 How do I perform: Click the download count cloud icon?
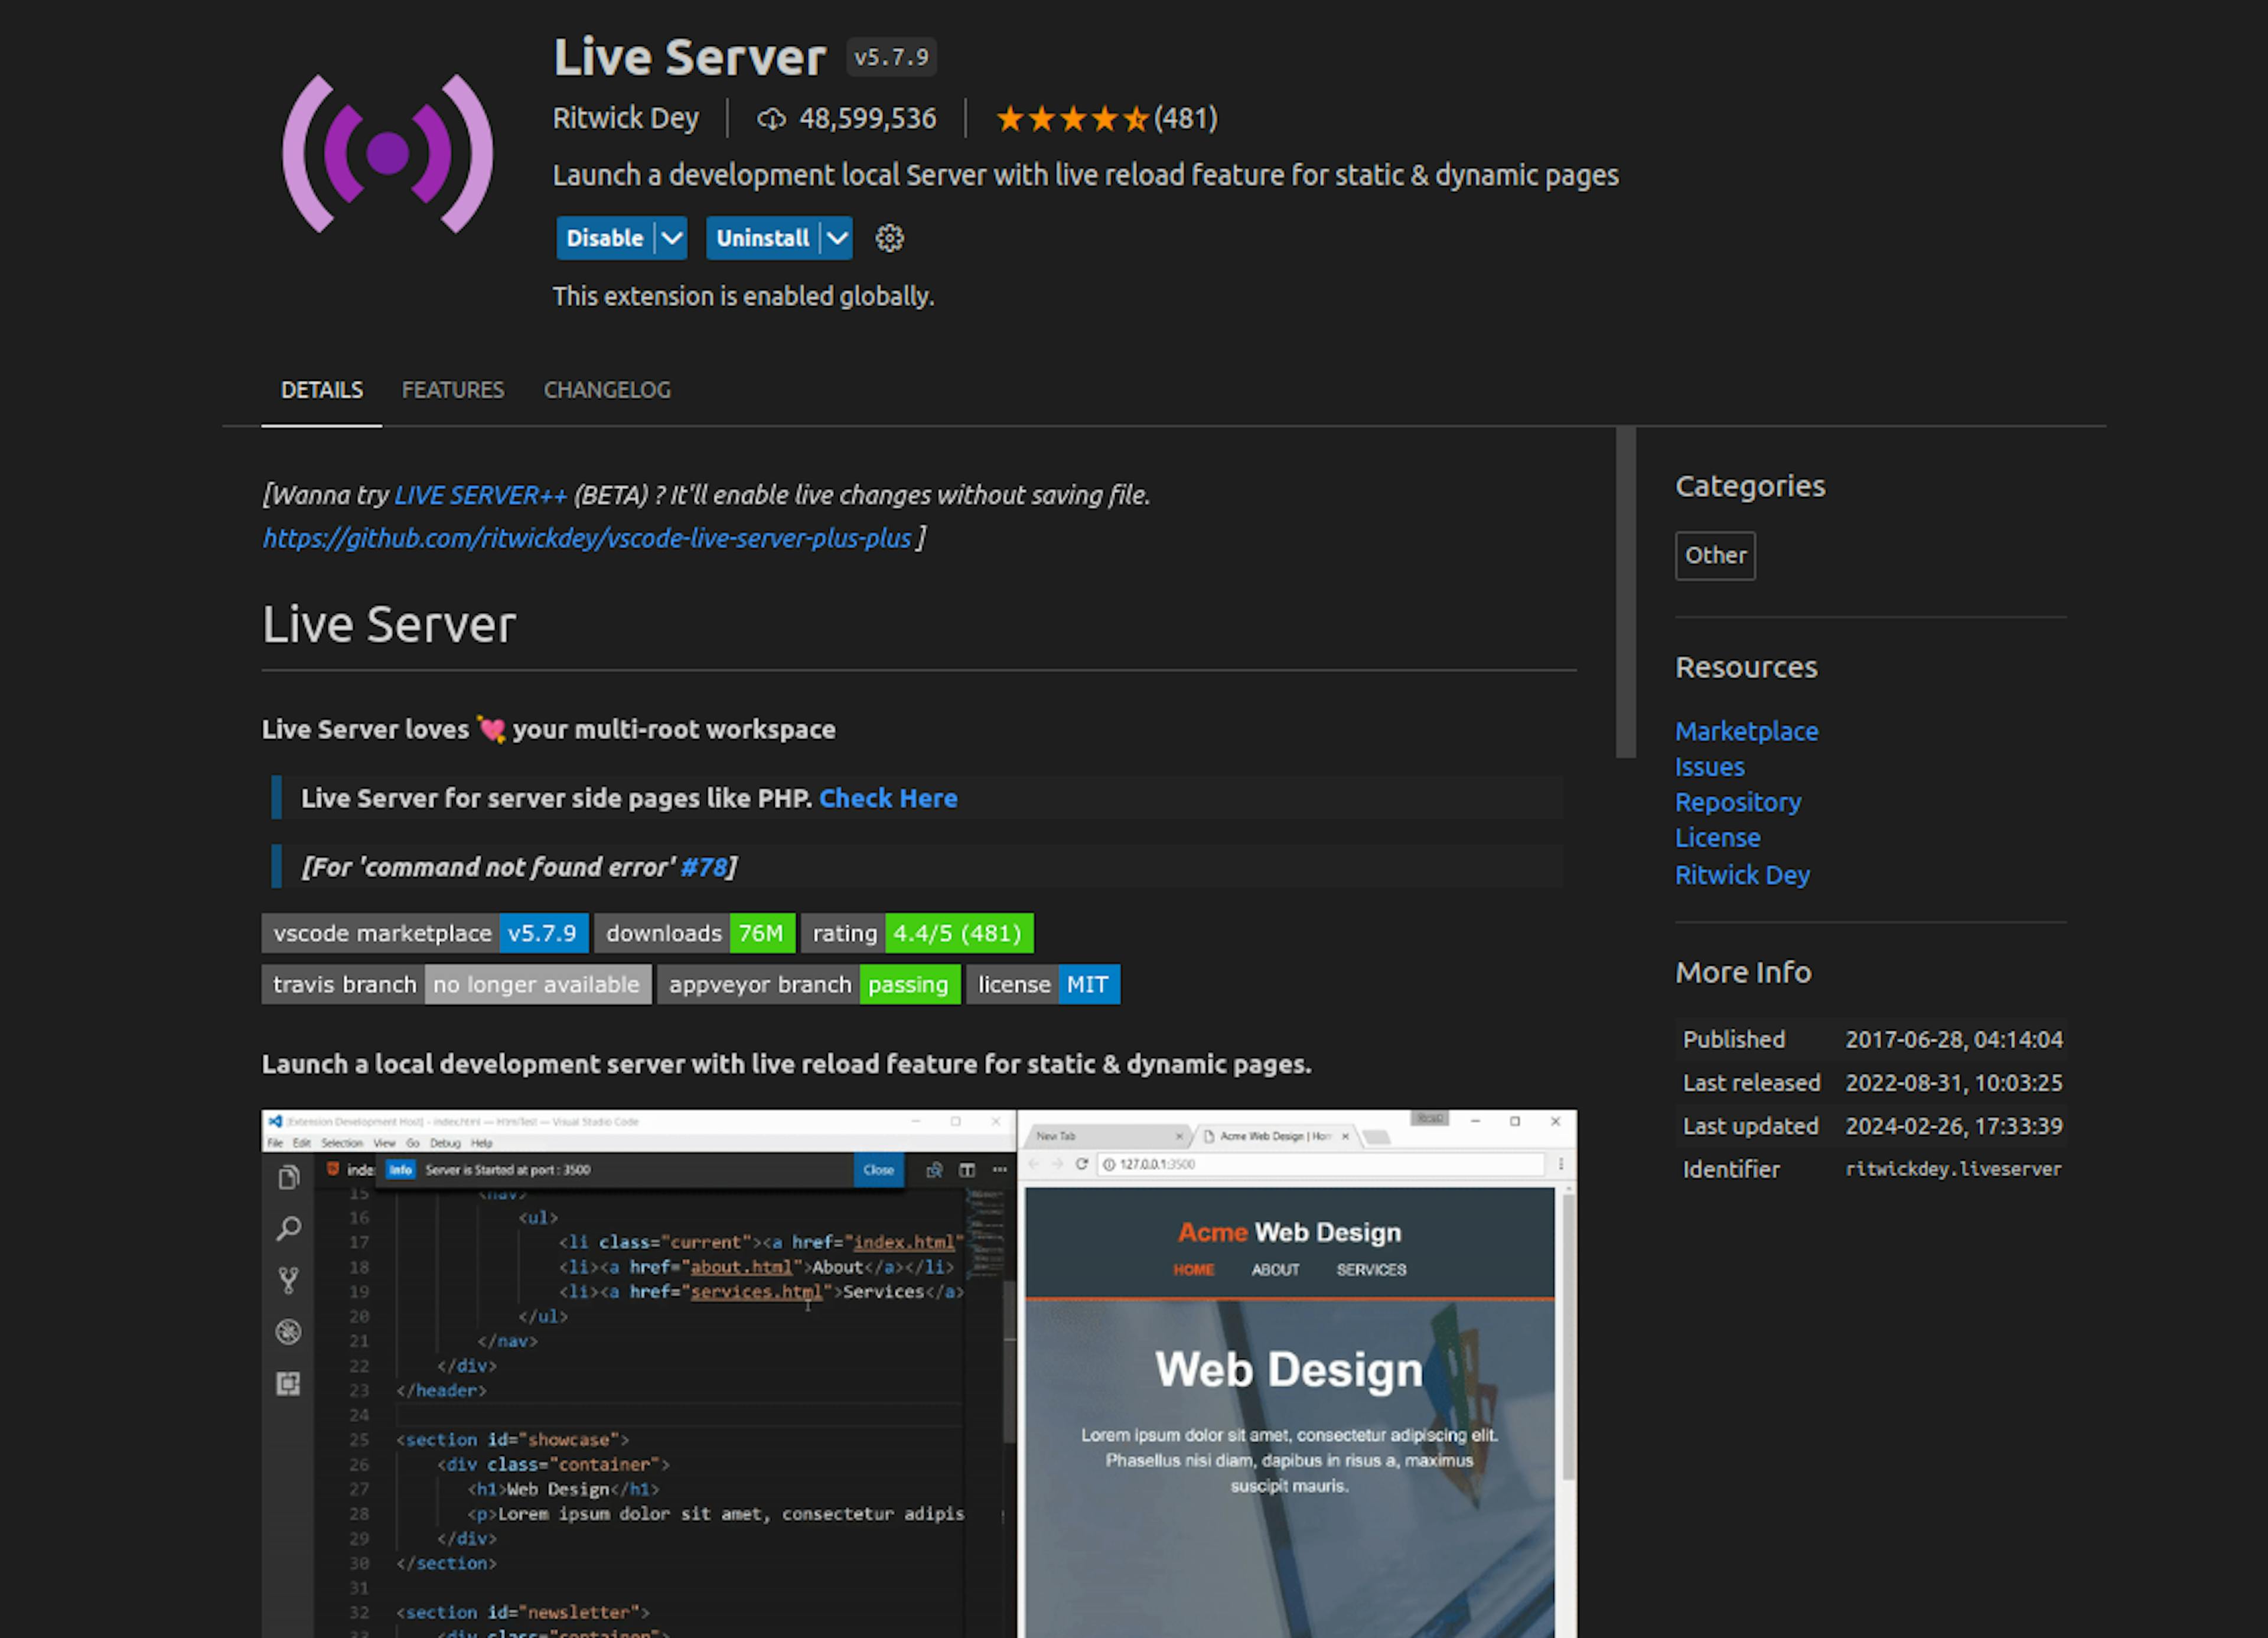771,119
